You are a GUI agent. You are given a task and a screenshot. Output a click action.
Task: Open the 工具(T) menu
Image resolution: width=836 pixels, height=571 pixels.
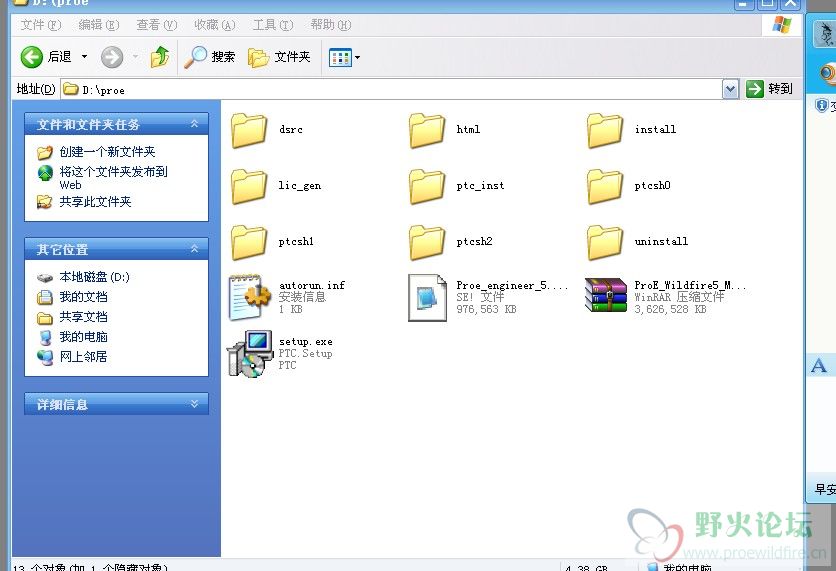272,25
